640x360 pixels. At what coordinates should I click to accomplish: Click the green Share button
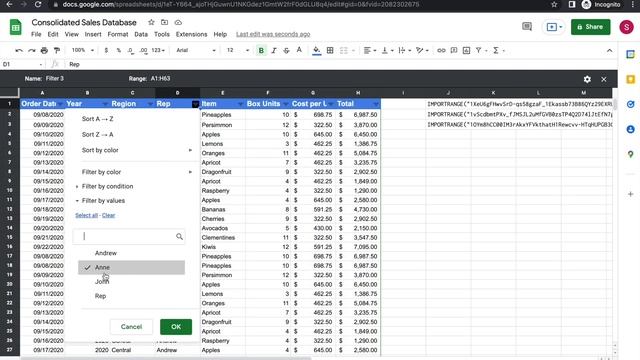(x=590, y=27)
